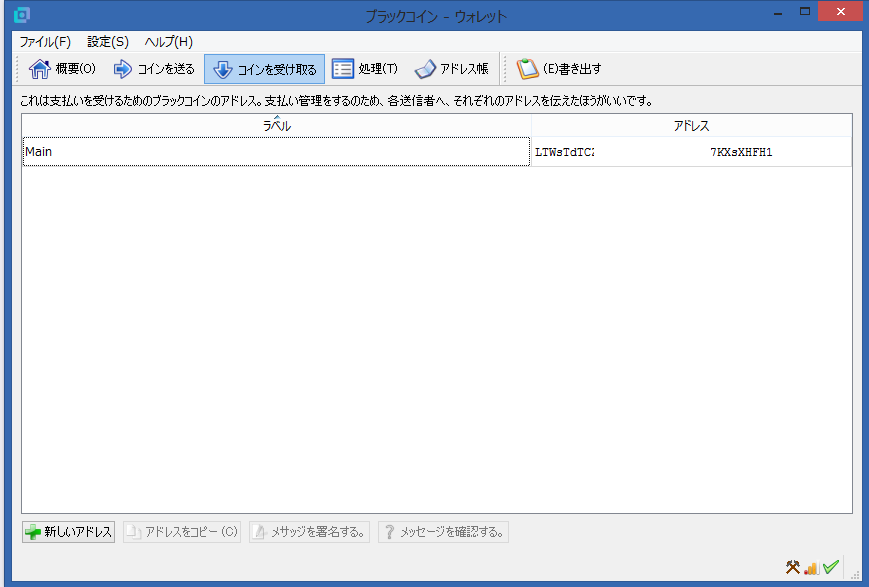Click the 新しいアドレス button
The image size is (869, 587).
pyautogui.click(x=69, y=532)
